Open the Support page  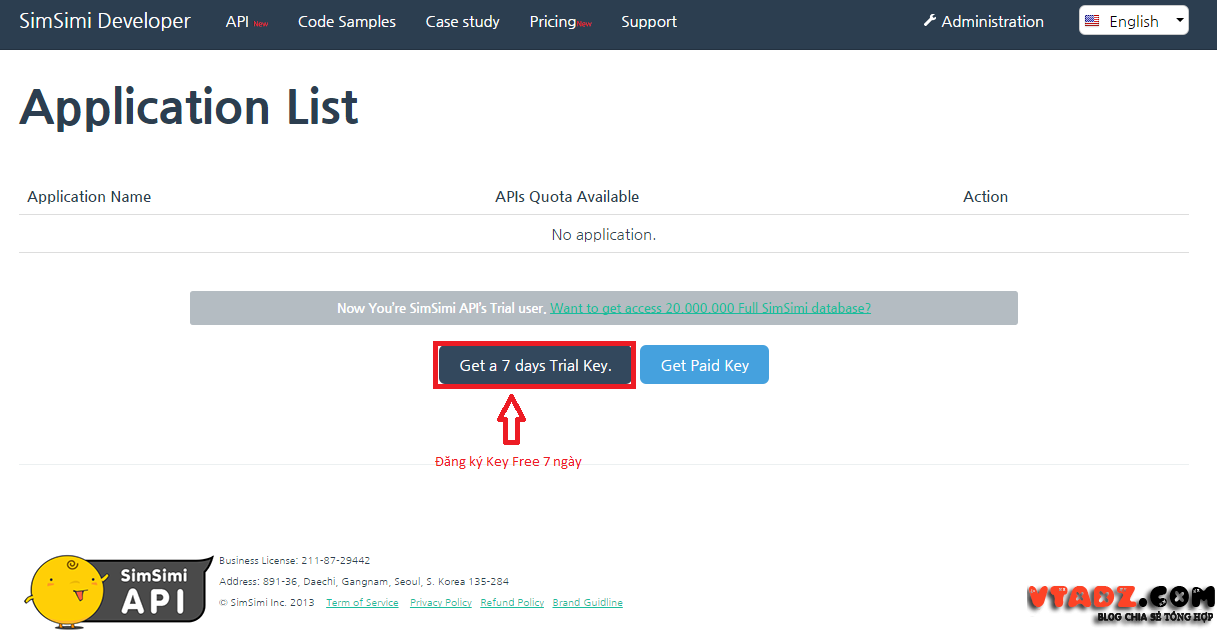pyautogui.click(x=649, y=22)
